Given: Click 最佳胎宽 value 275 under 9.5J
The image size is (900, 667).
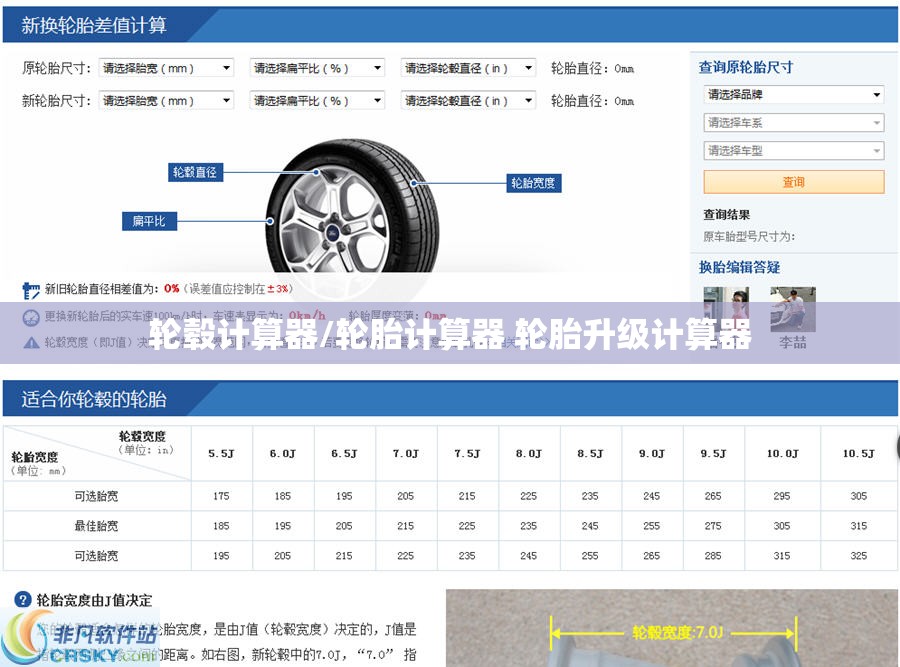Looking at the screenshot, I should (713, 526).
